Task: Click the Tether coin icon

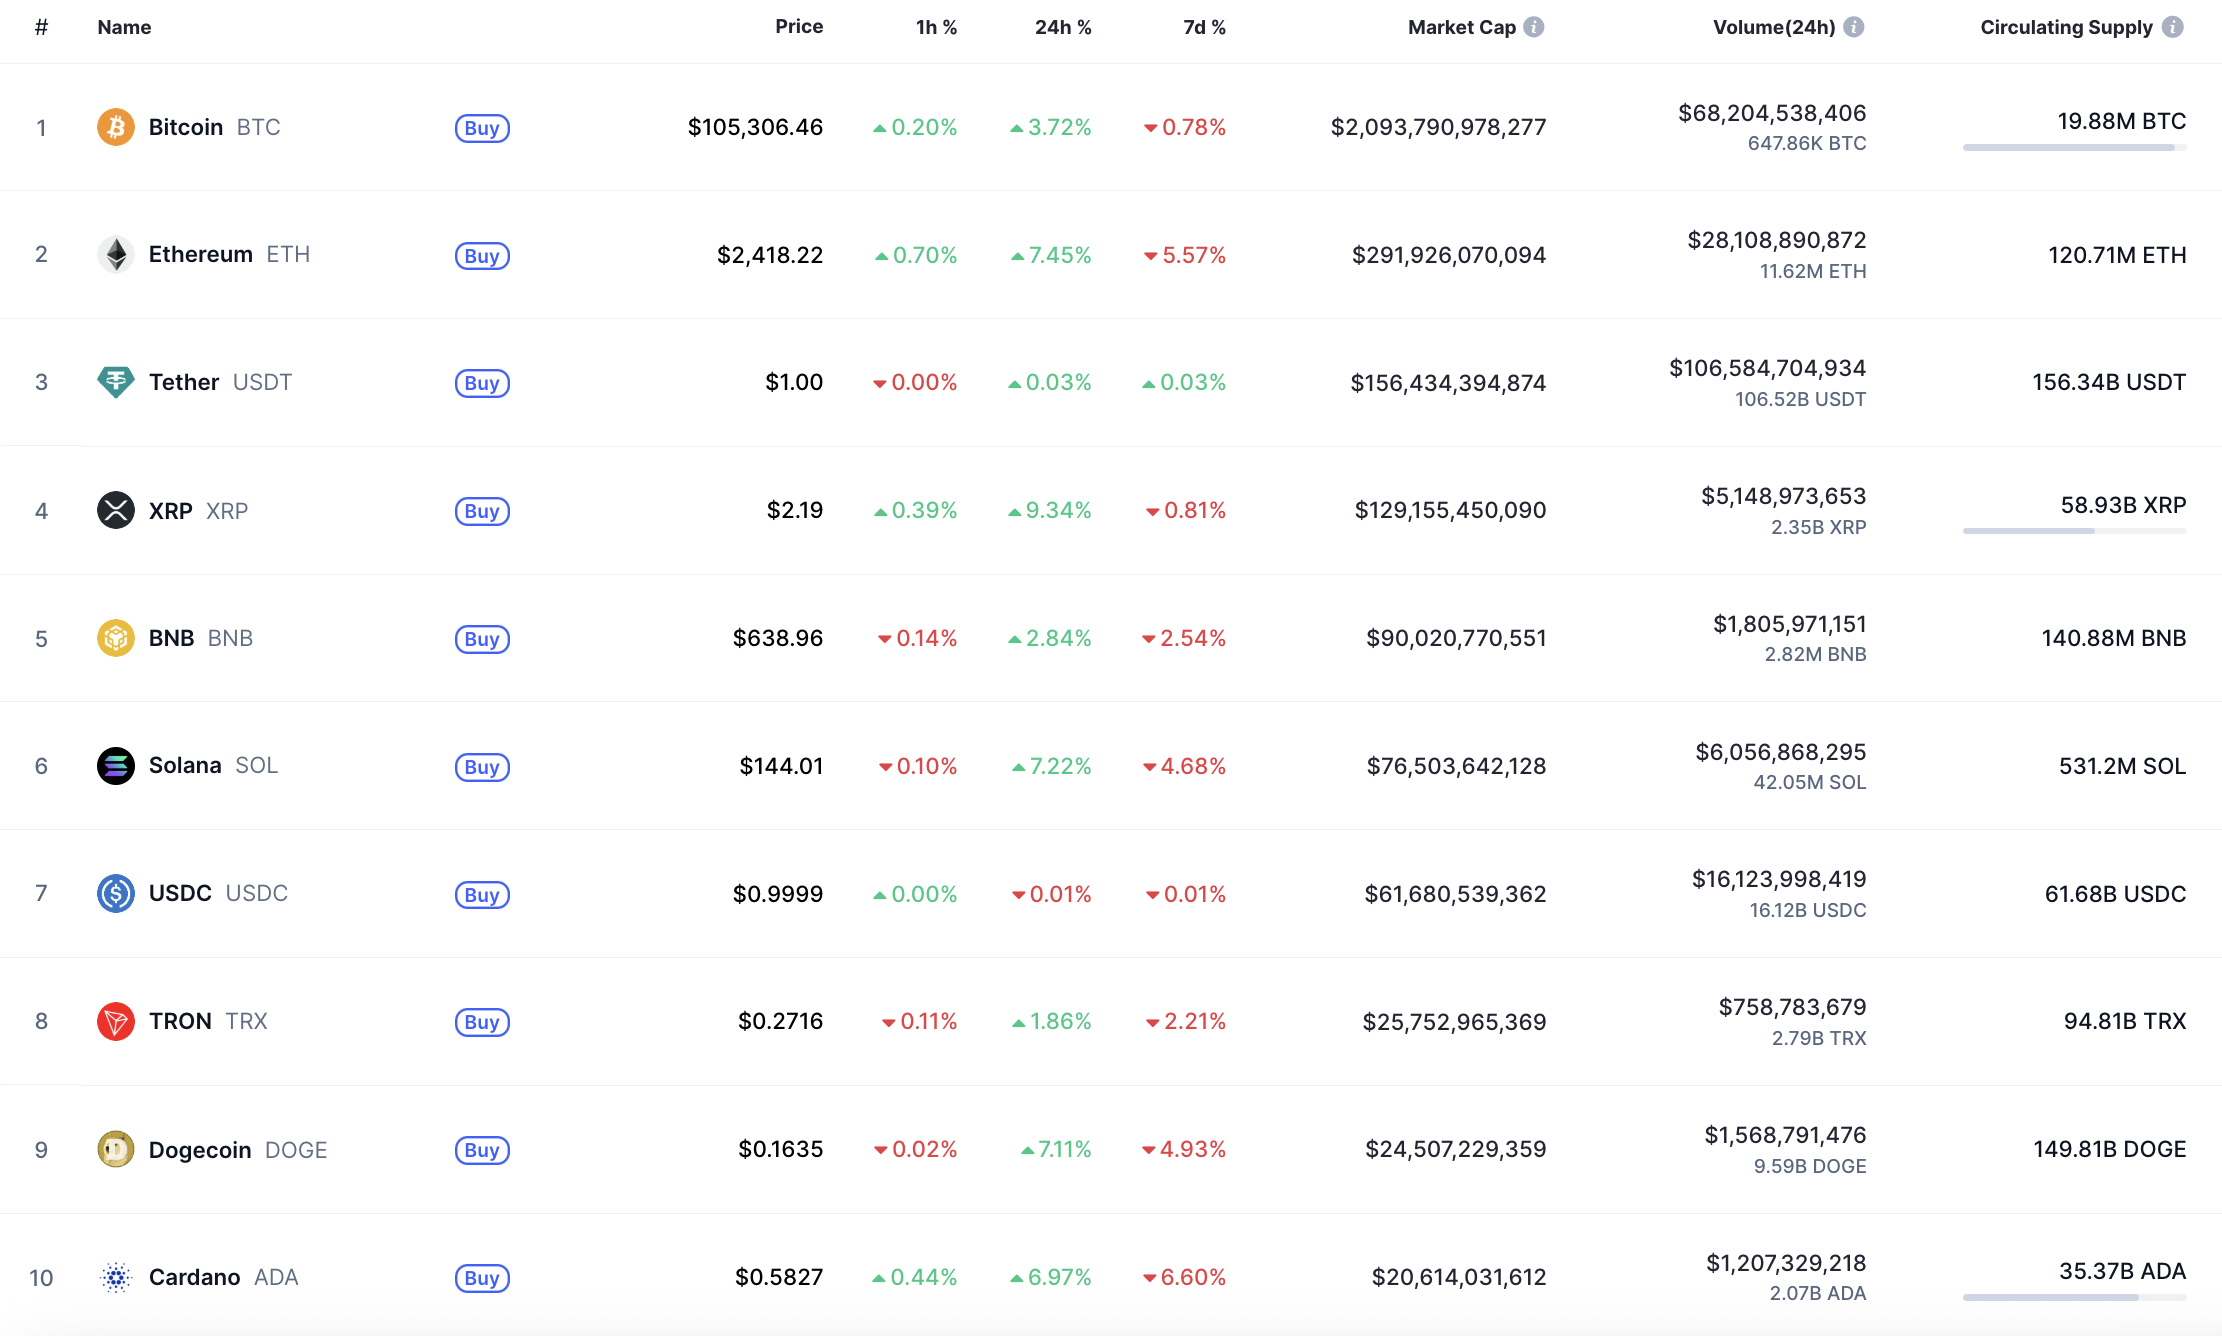Action: click(116, 382)
